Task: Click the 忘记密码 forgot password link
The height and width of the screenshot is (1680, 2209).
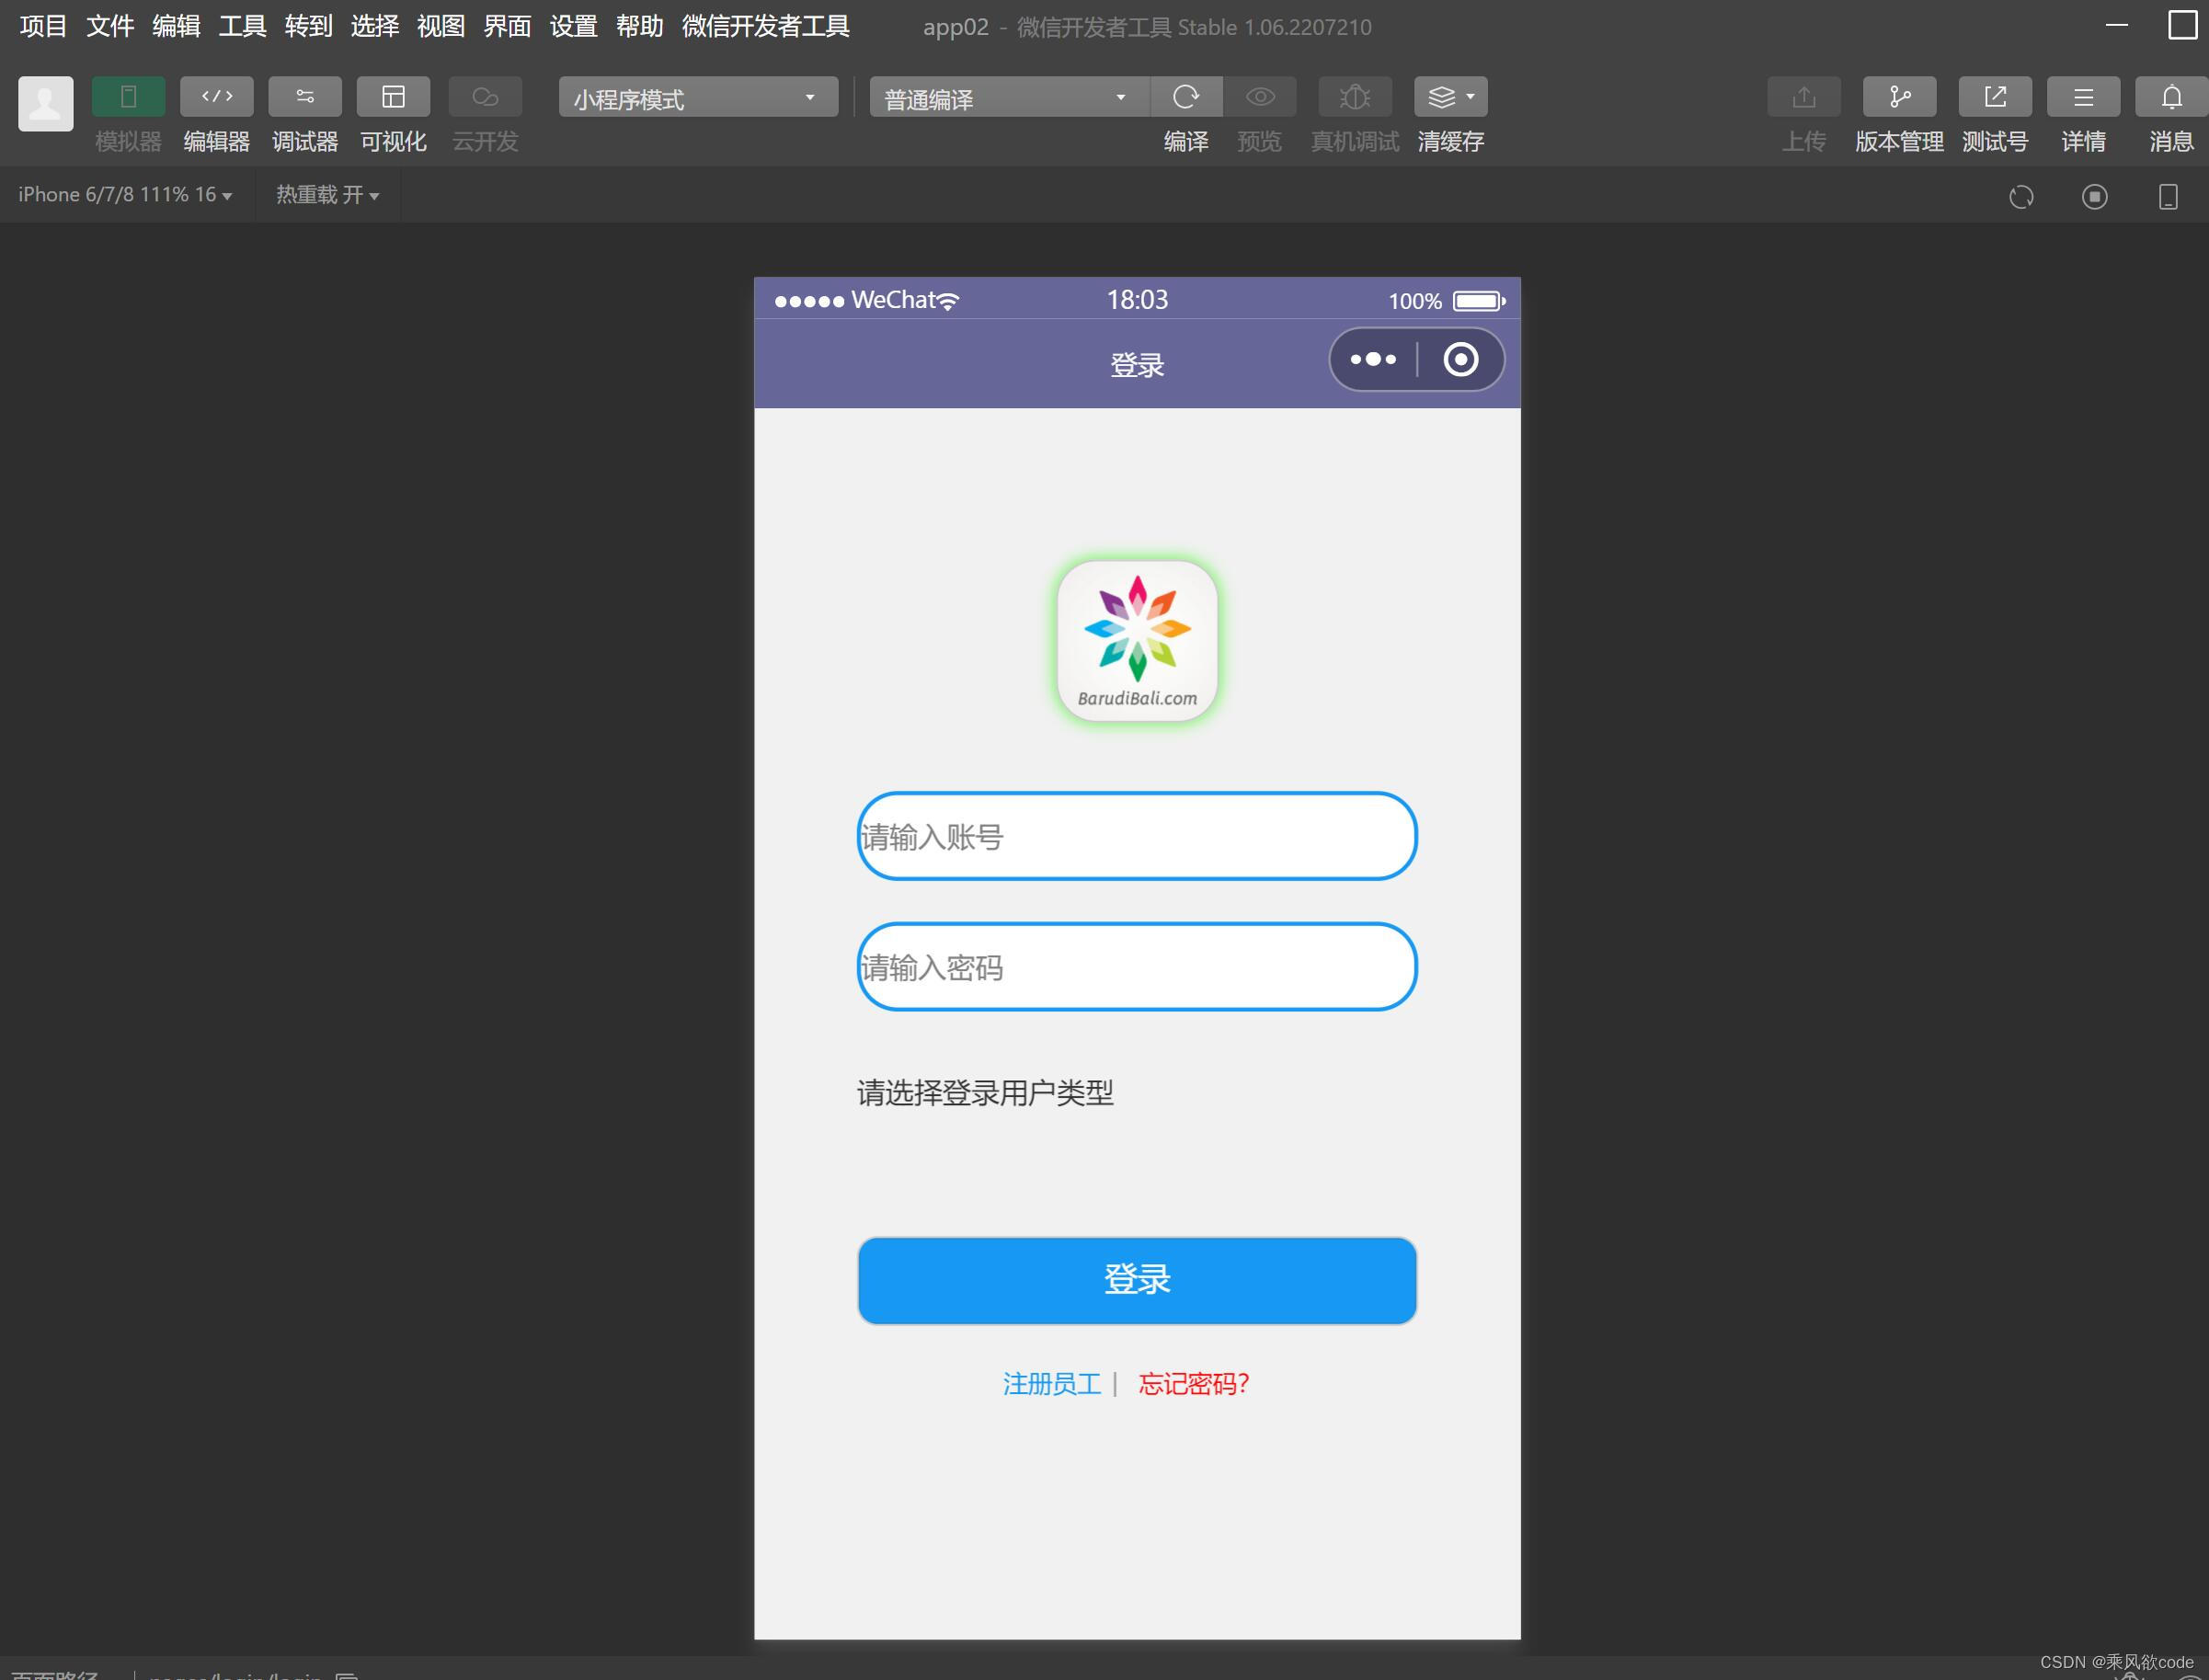Action: tap(1193, 1384)
